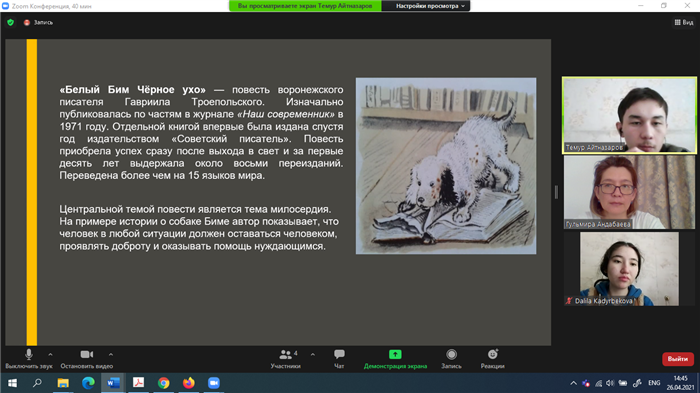Open Zoom from the Windows taskbar

click(x=214, y=383)
